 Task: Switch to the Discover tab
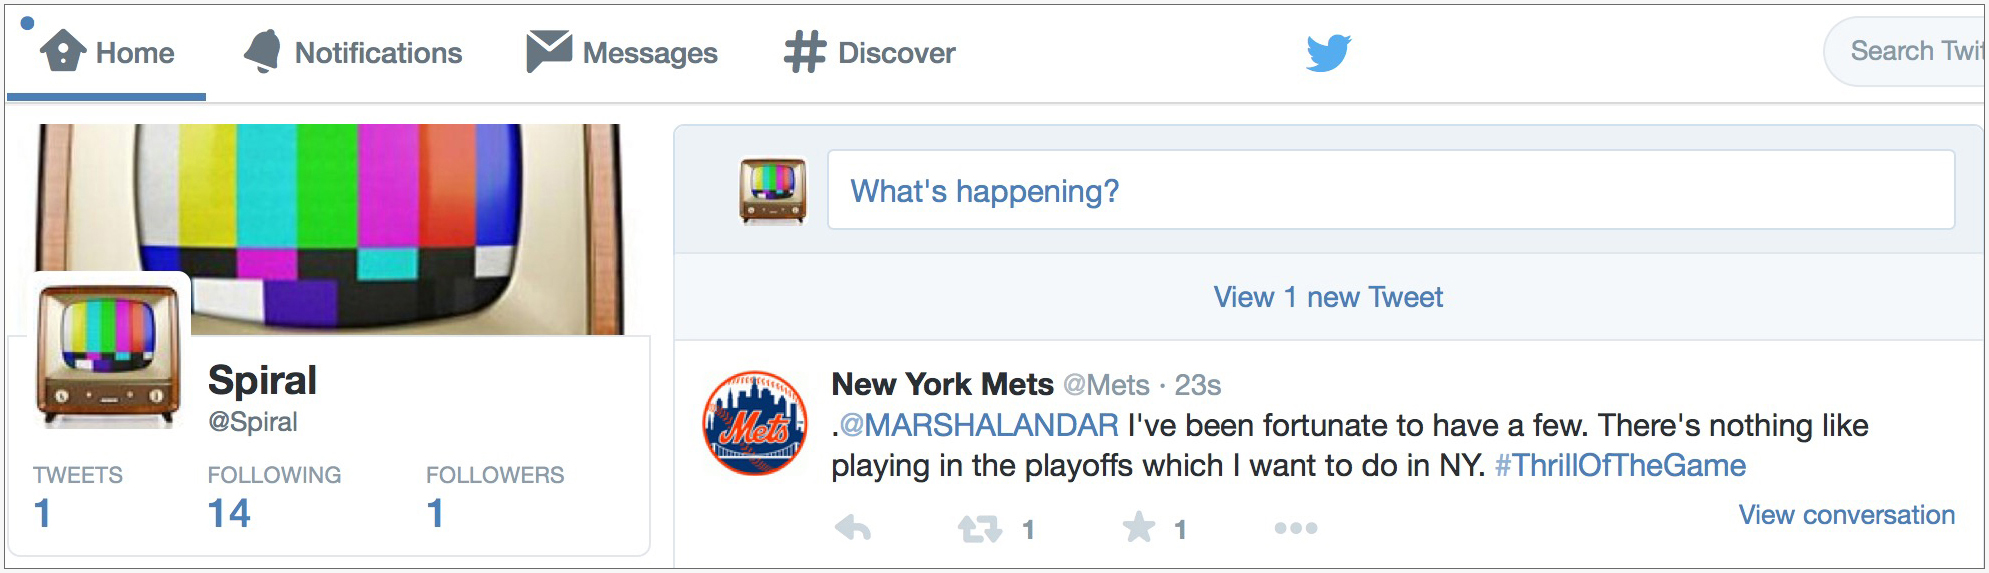(870, 52)
